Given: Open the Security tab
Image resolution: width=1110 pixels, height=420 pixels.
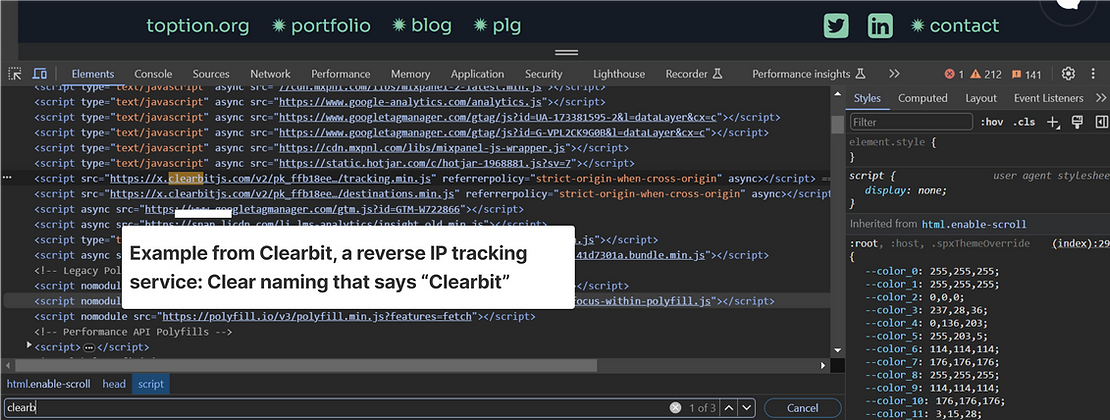Looking at the screenshot, I should (544, 74).
